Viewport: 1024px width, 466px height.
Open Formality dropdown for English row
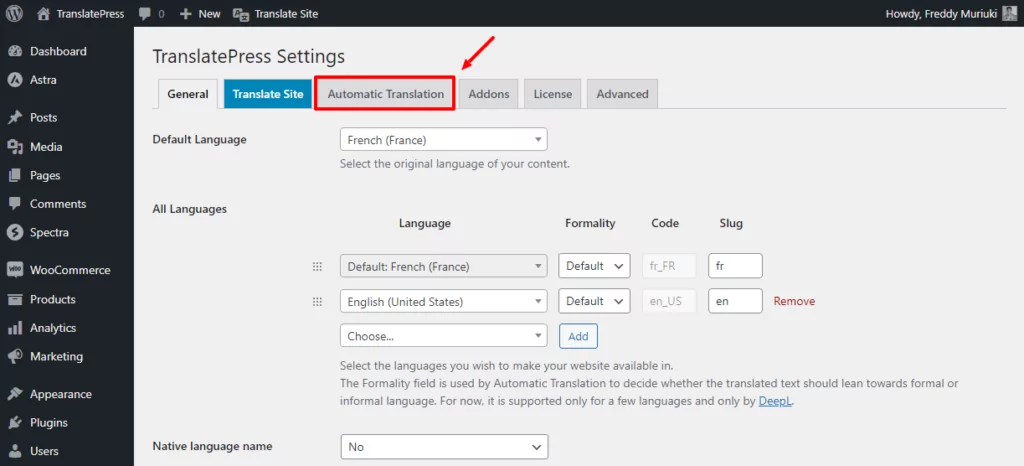tap(594, 302)
